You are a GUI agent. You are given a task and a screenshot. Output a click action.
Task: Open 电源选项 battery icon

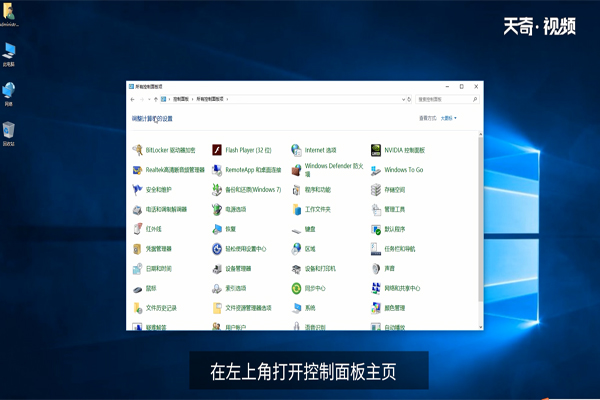[x=229, y=209]
